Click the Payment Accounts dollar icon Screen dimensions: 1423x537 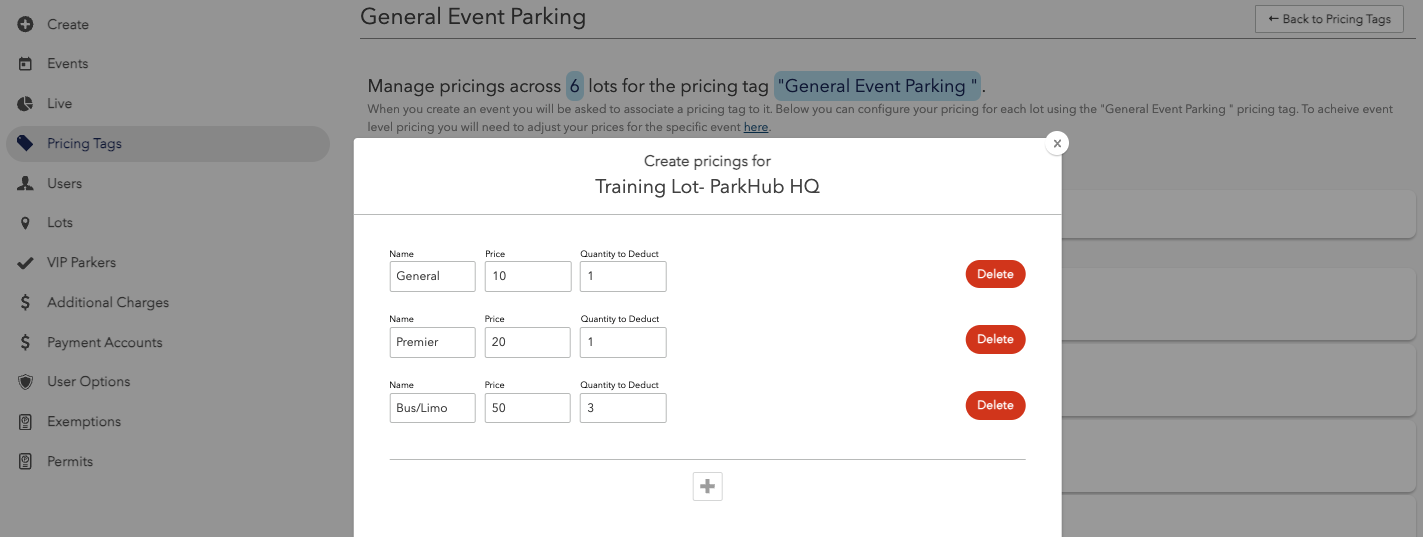coord(26,343)
